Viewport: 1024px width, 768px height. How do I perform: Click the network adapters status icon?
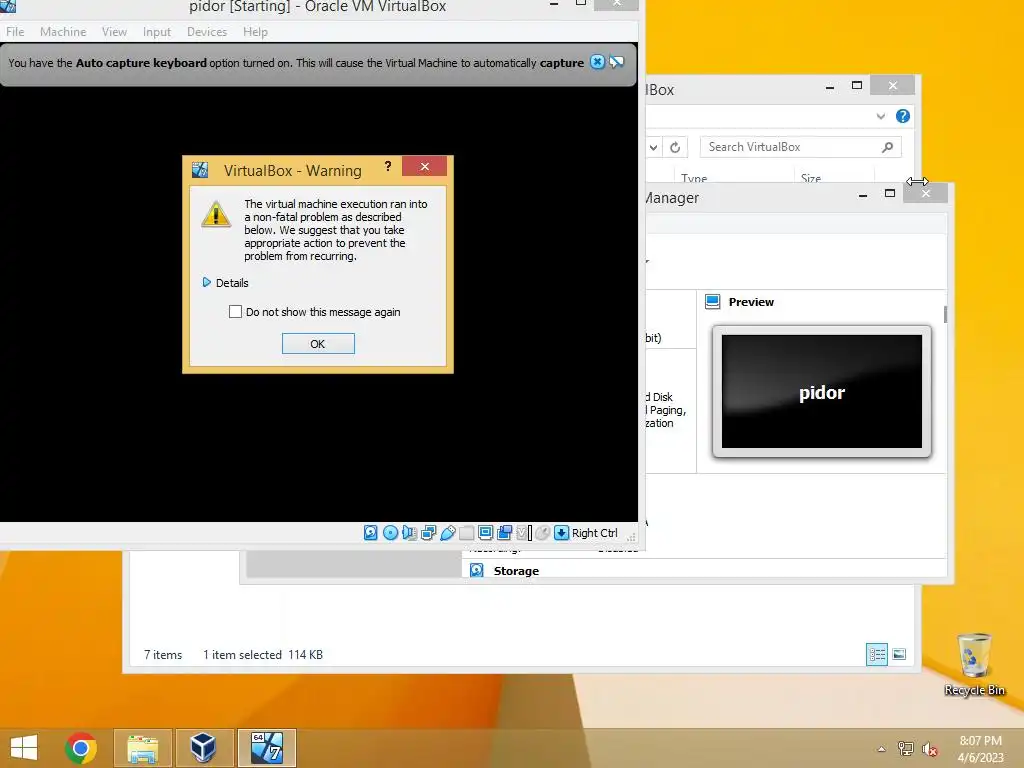coord(428,533)
